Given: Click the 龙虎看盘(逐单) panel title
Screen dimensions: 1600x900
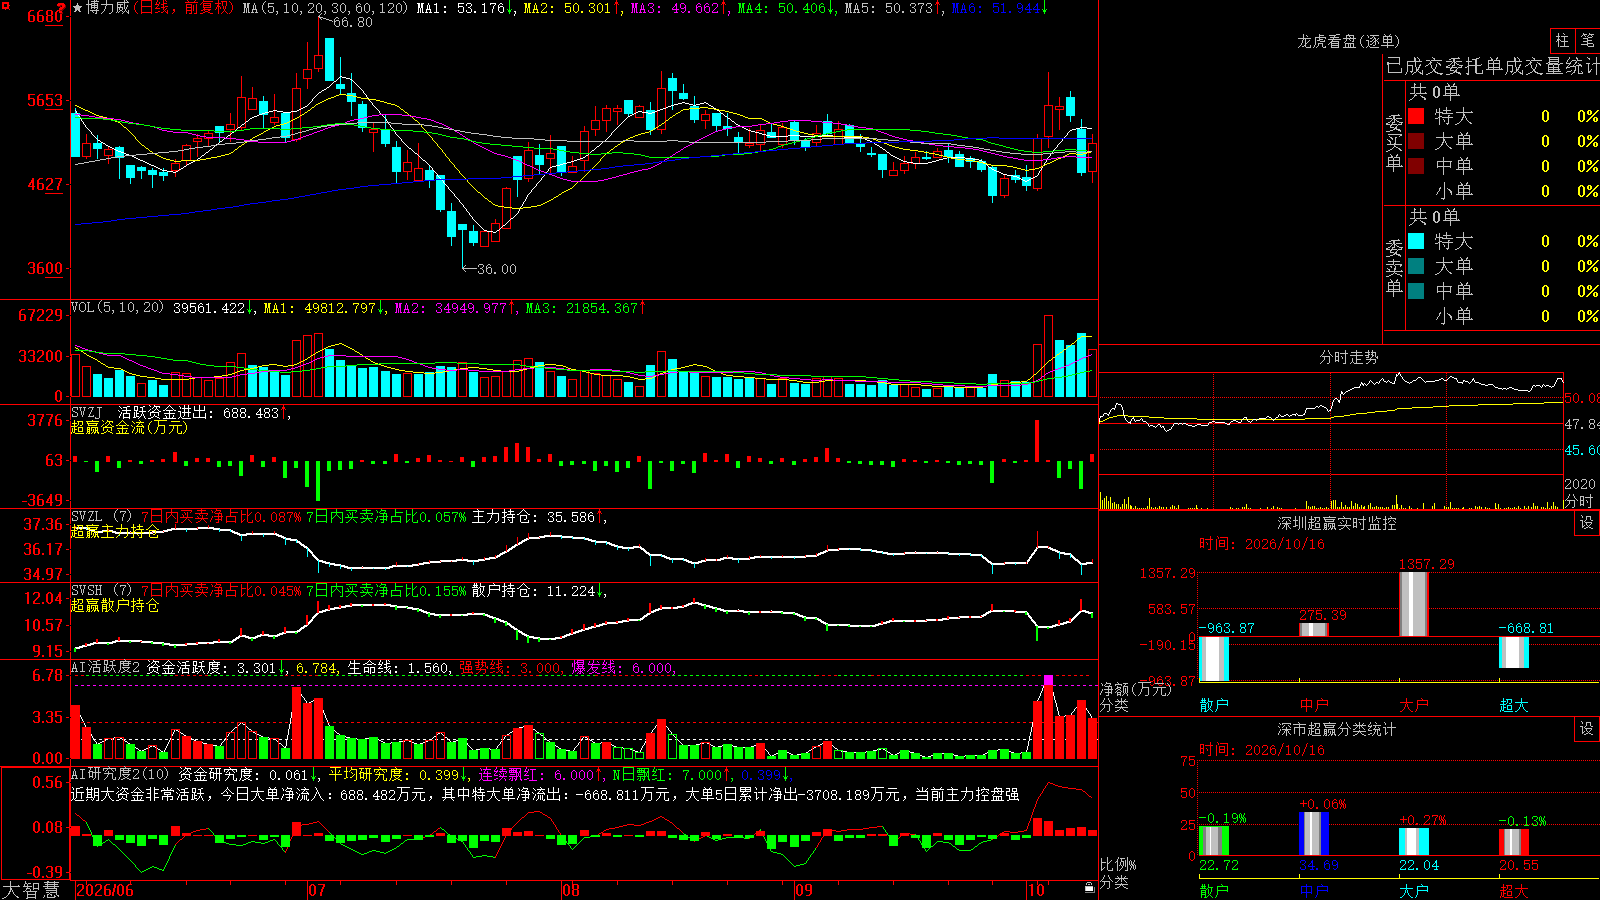Looking at the screenshot, I should [1348, 41].
